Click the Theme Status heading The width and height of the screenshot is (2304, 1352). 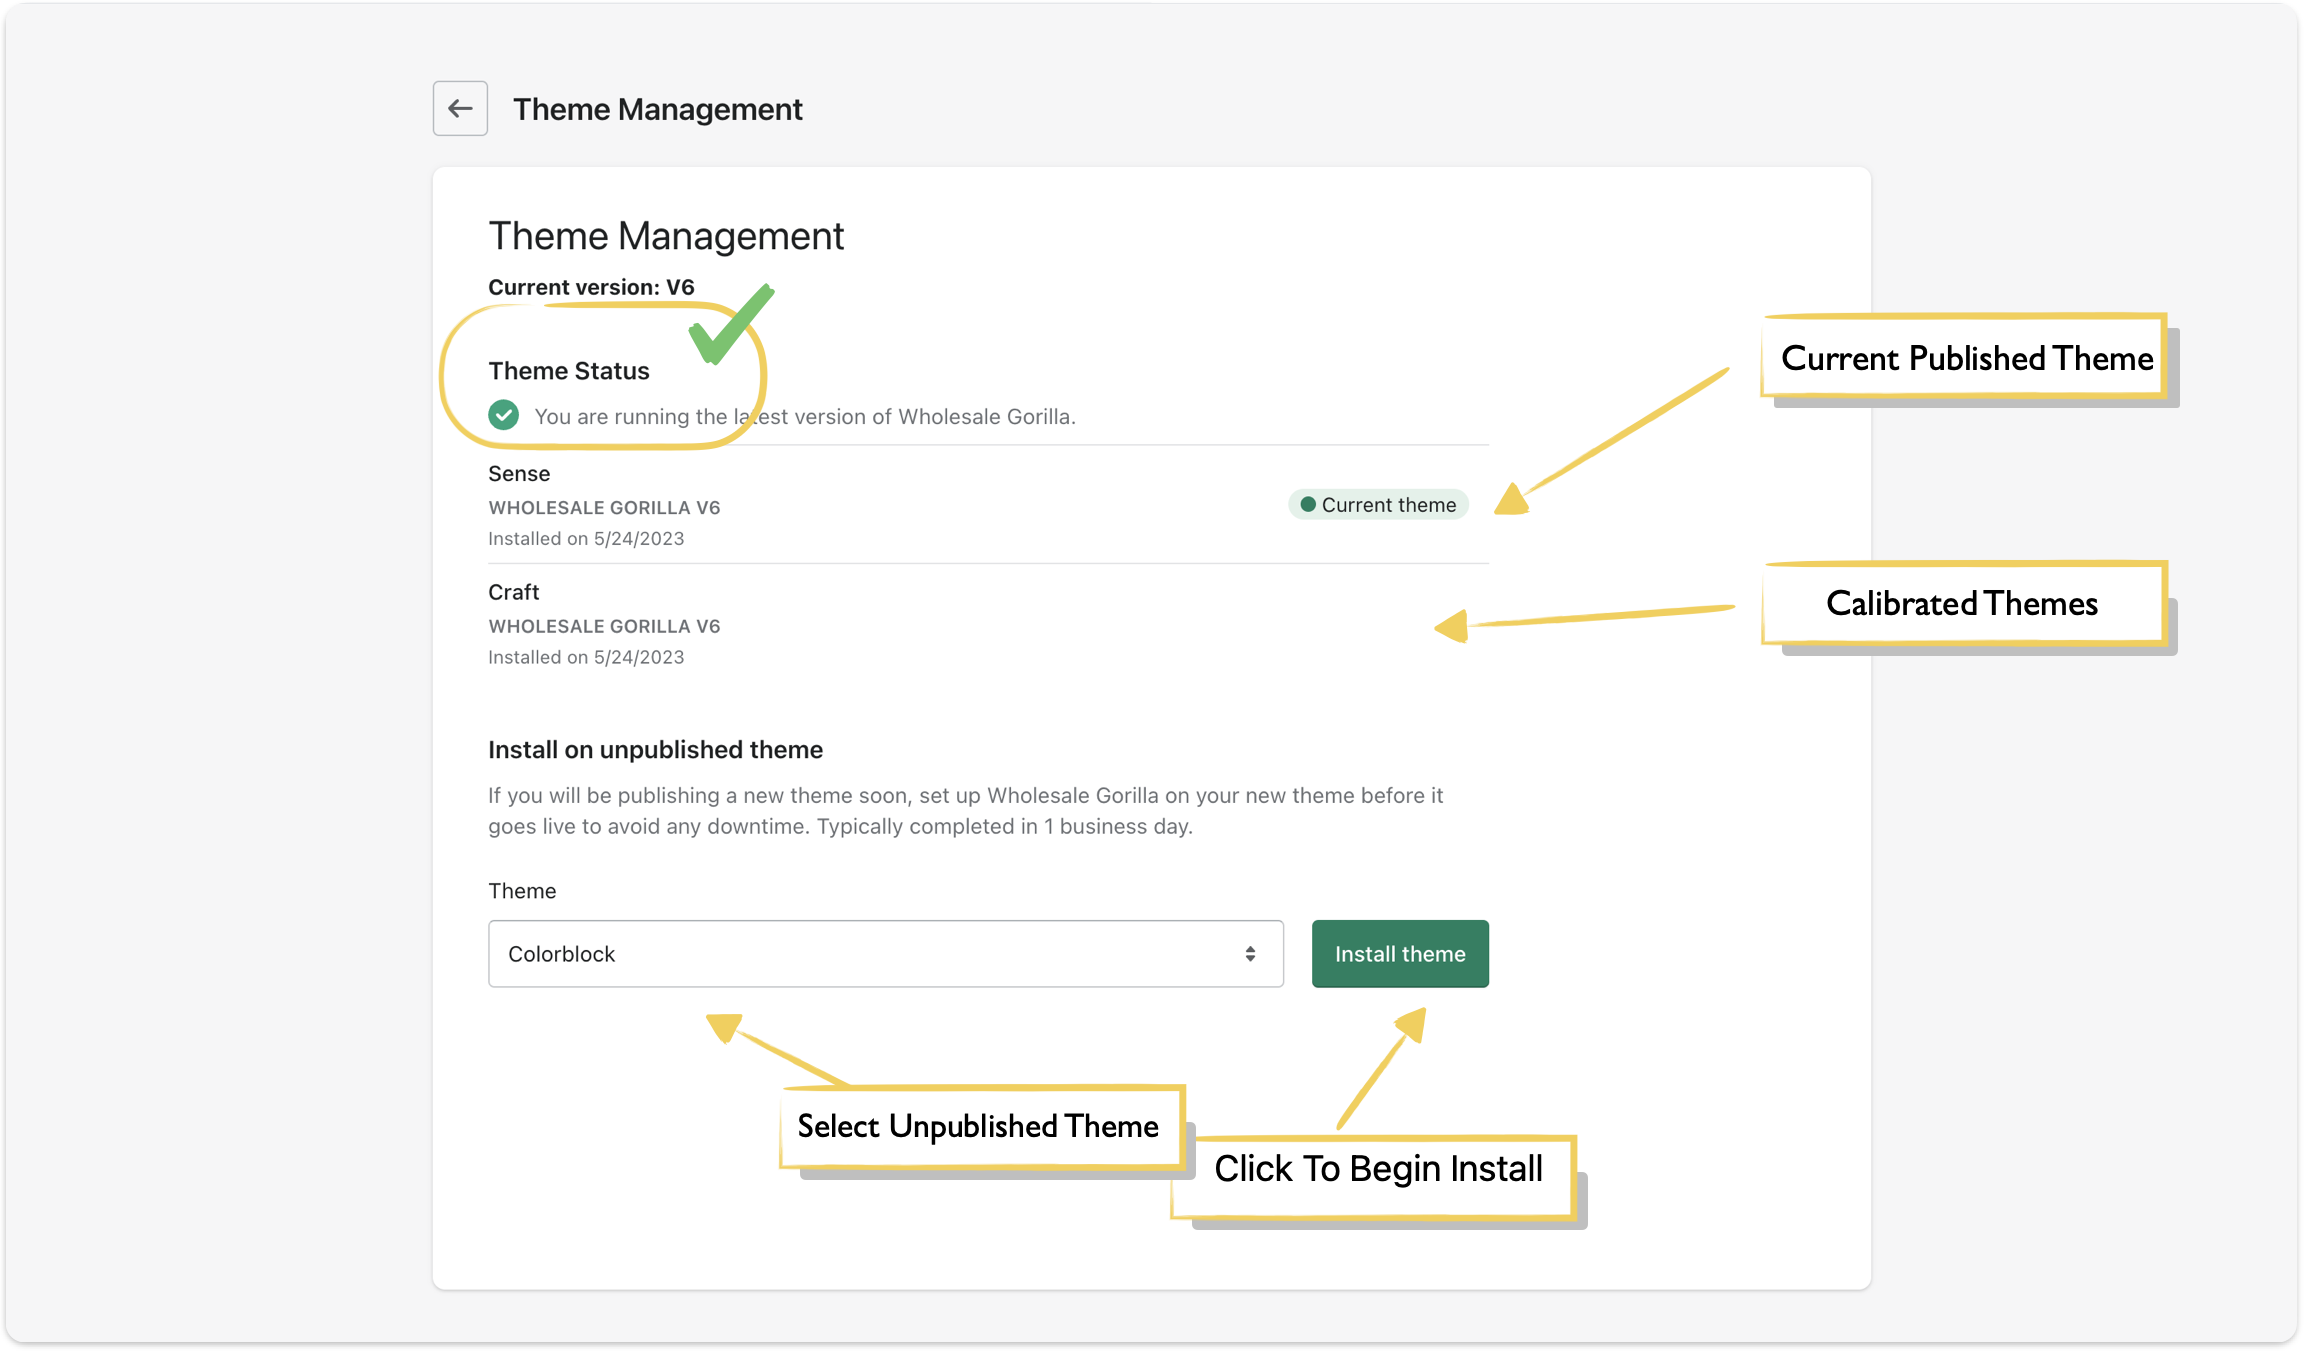[569, 371]
